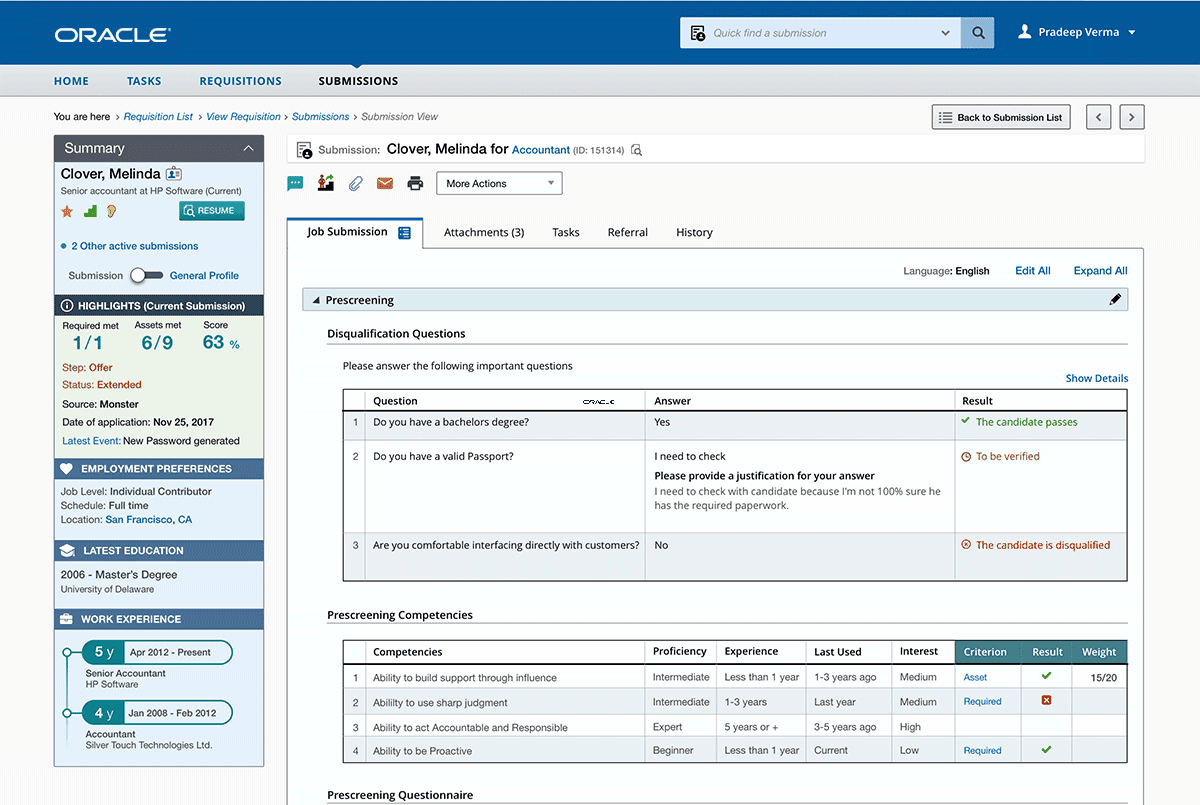
Task: Switch the Submission toggle to General Profile
Action: [146, 275]
